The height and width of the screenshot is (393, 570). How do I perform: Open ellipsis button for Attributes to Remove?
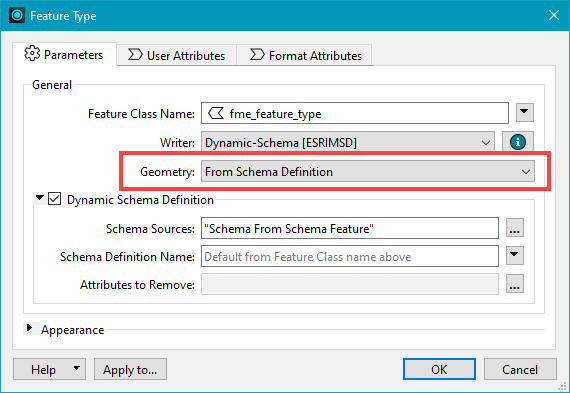[515, 284]
